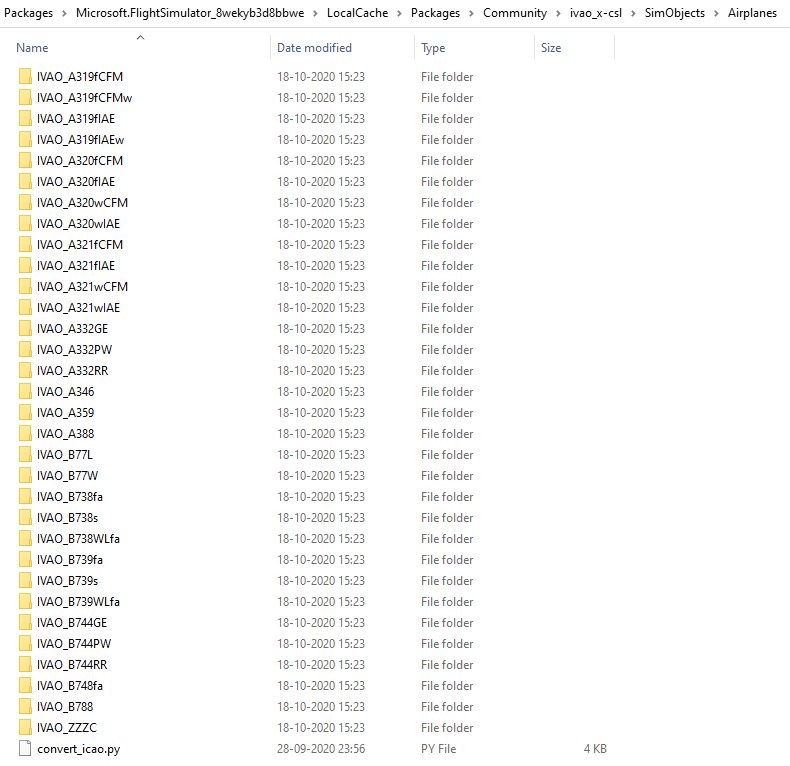Click the IVAO_A319fCFM folder icon

click(x=25, y=77)
